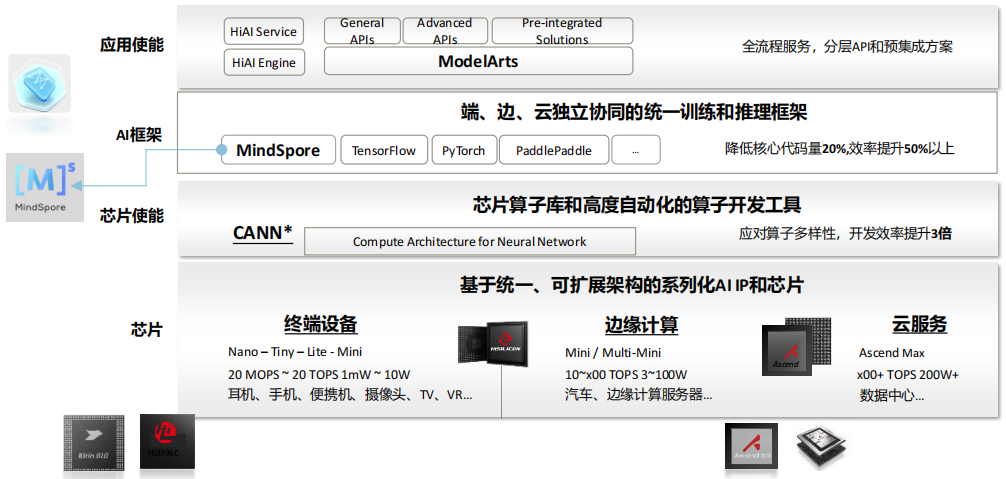
Task: Choose the TensorFlow framework box
Action: click(x=384, y=150)
